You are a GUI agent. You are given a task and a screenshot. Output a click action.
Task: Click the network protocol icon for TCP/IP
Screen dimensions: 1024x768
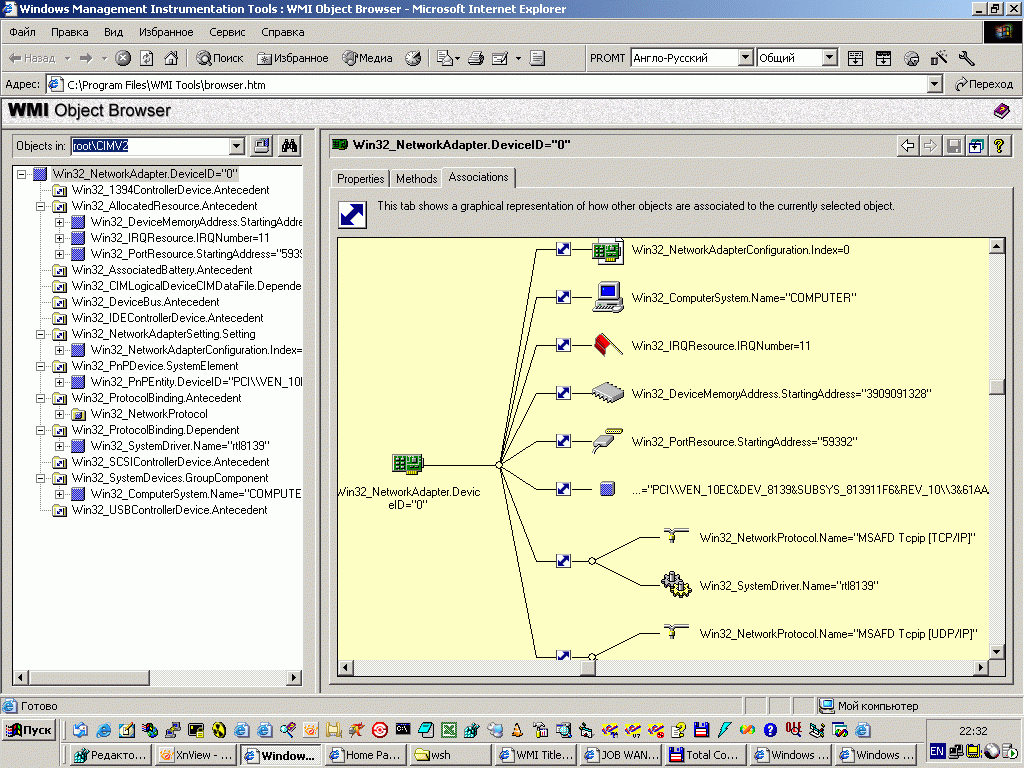click(x=676, y=536)
